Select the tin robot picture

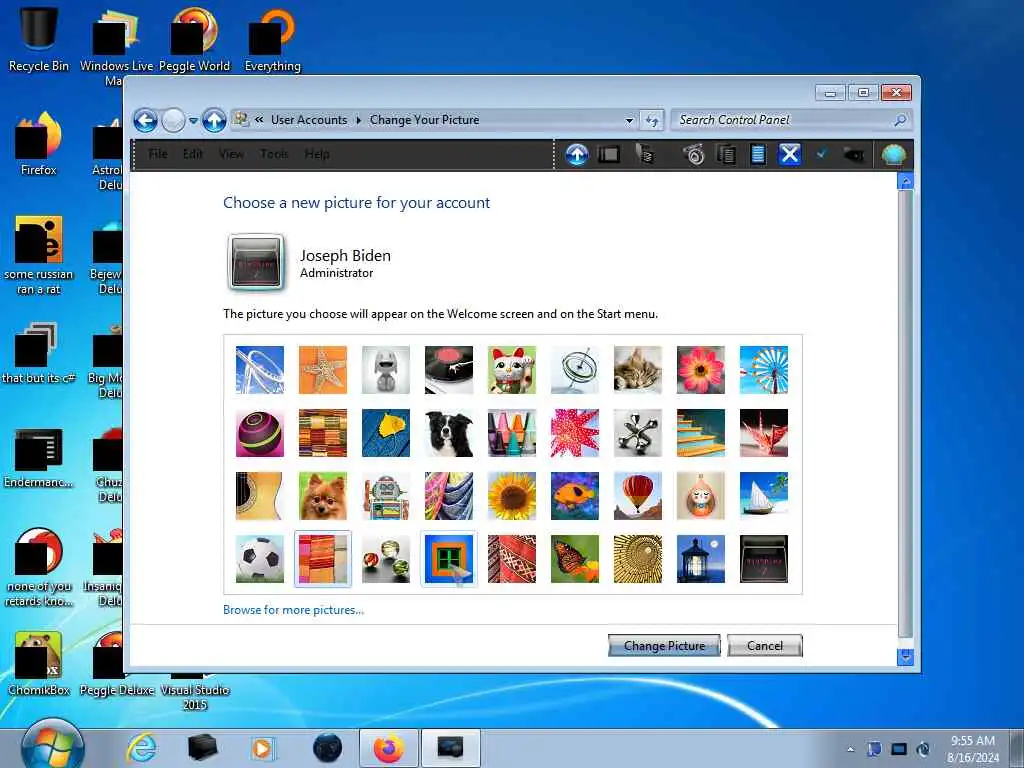(x=386, y=496)
